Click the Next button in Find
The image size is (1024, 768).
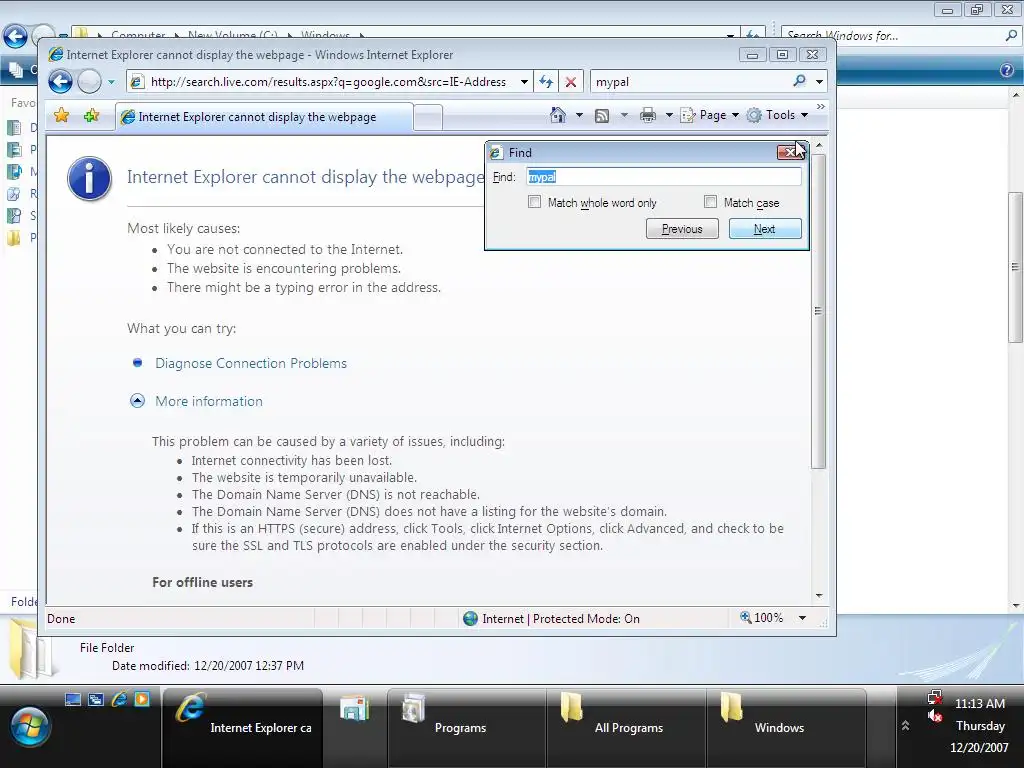pyautogui.click(x=765, y=229)
